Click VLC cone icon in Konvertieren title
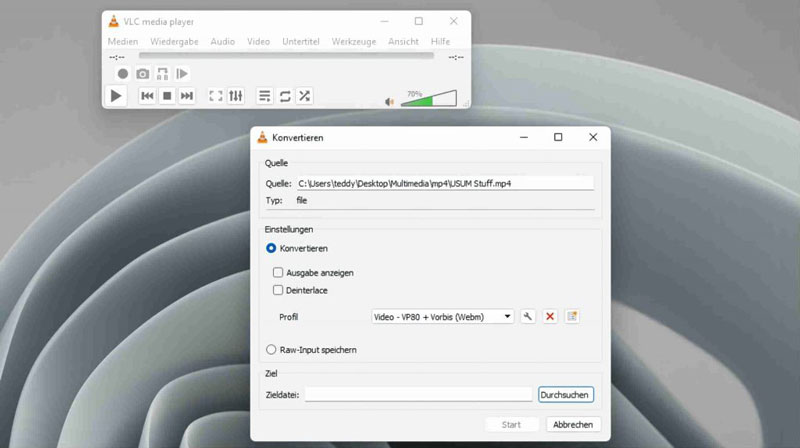Screen dimensions: 800x448 pyautogui.click(x=262, y=137)
